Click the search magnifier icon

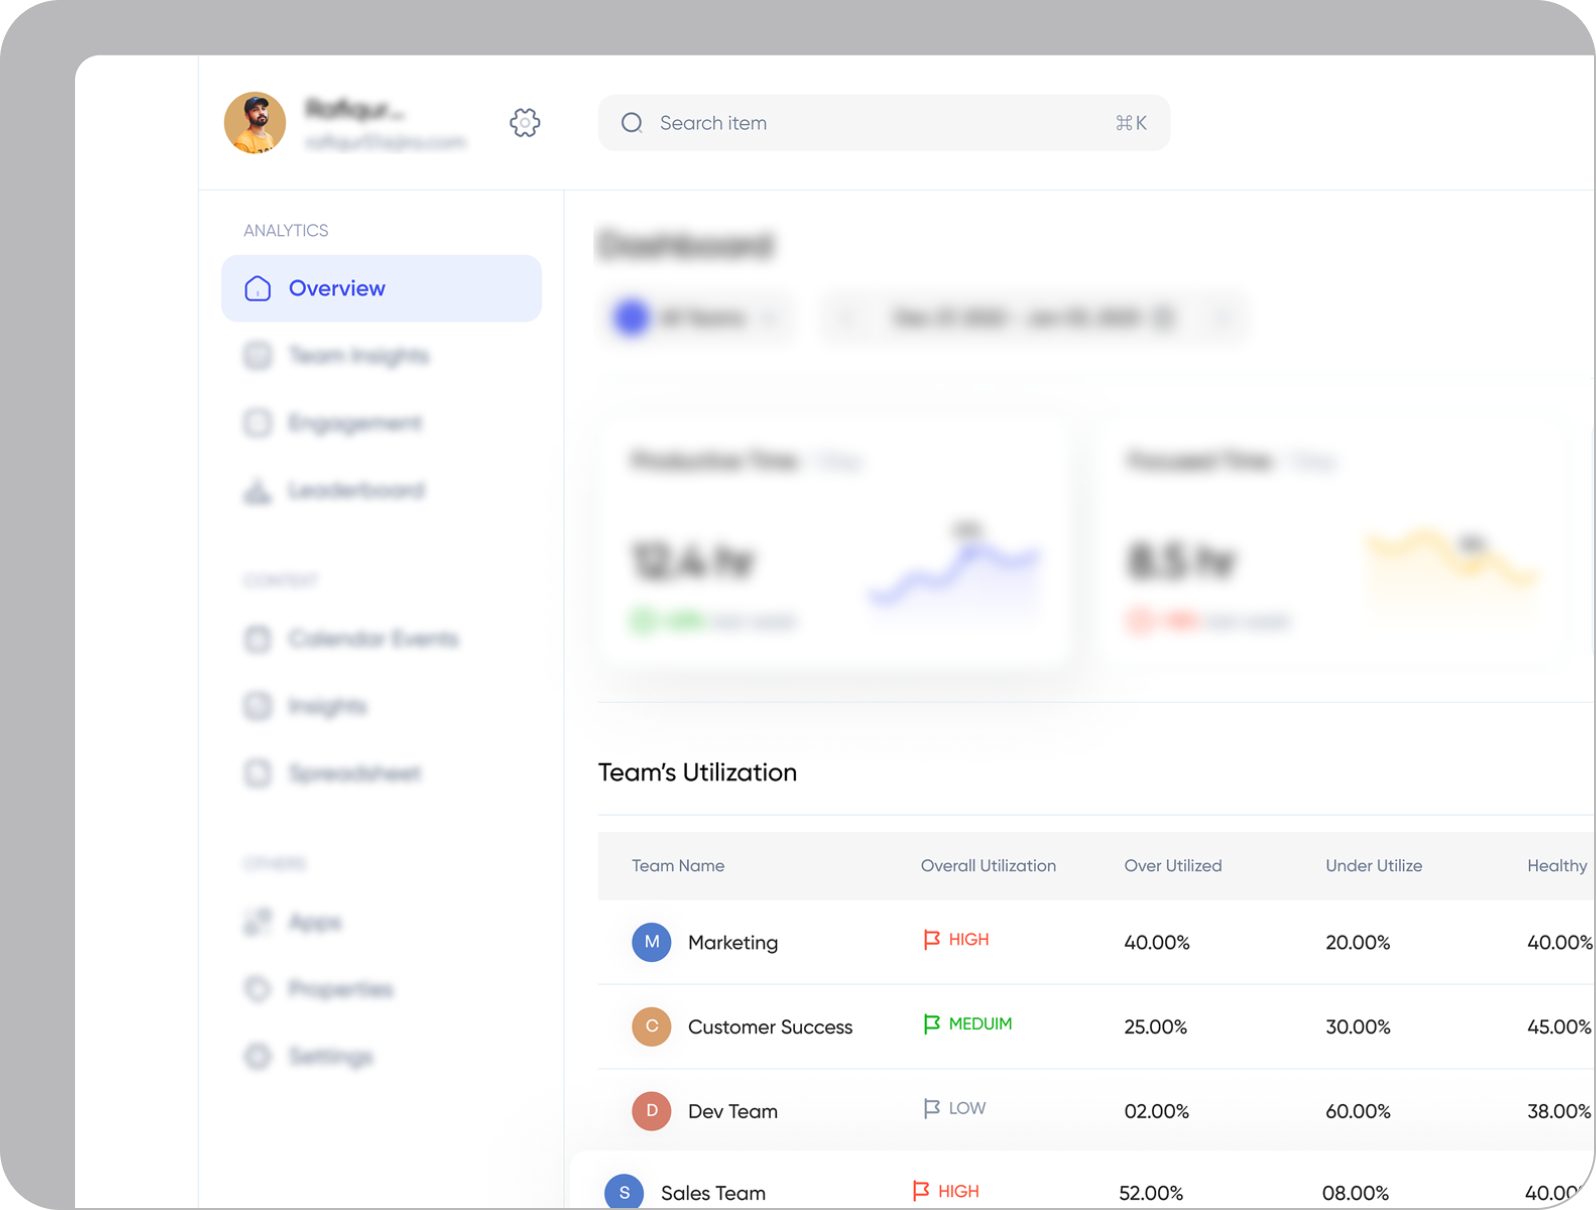pos(631,123)
